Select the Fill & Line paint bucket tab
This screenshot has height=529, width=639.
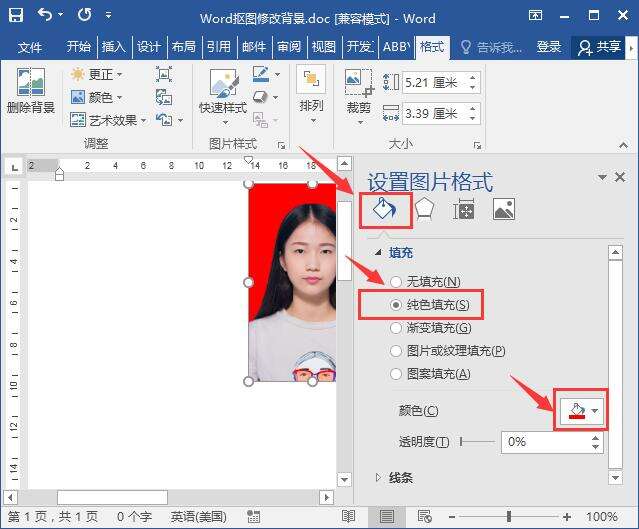(x=385, y=209)
